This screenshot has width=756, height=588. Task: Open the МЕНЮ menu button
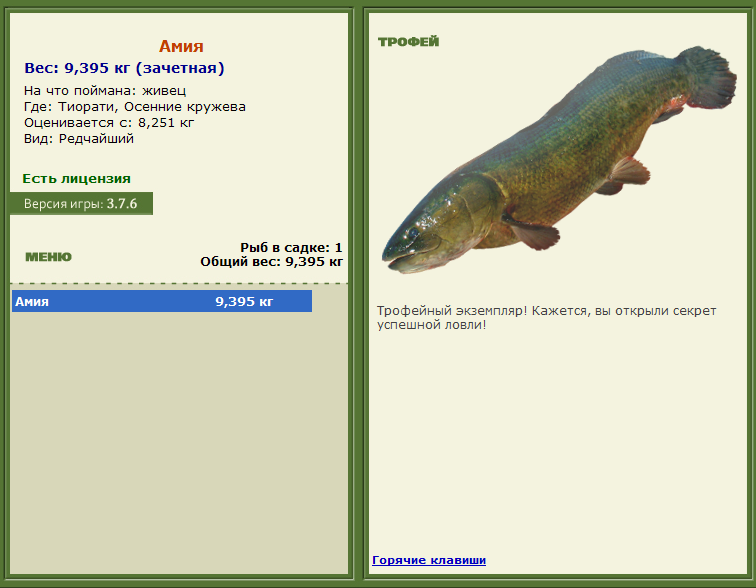pos(48,257)
